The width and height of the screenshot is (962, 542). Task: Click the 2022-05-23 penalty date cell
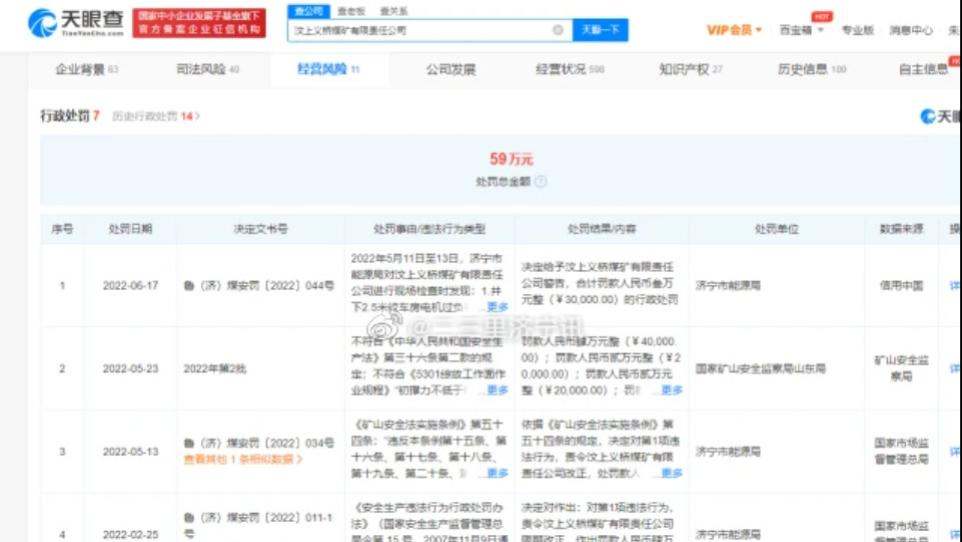pyautogui.click(x=130, y=368)
